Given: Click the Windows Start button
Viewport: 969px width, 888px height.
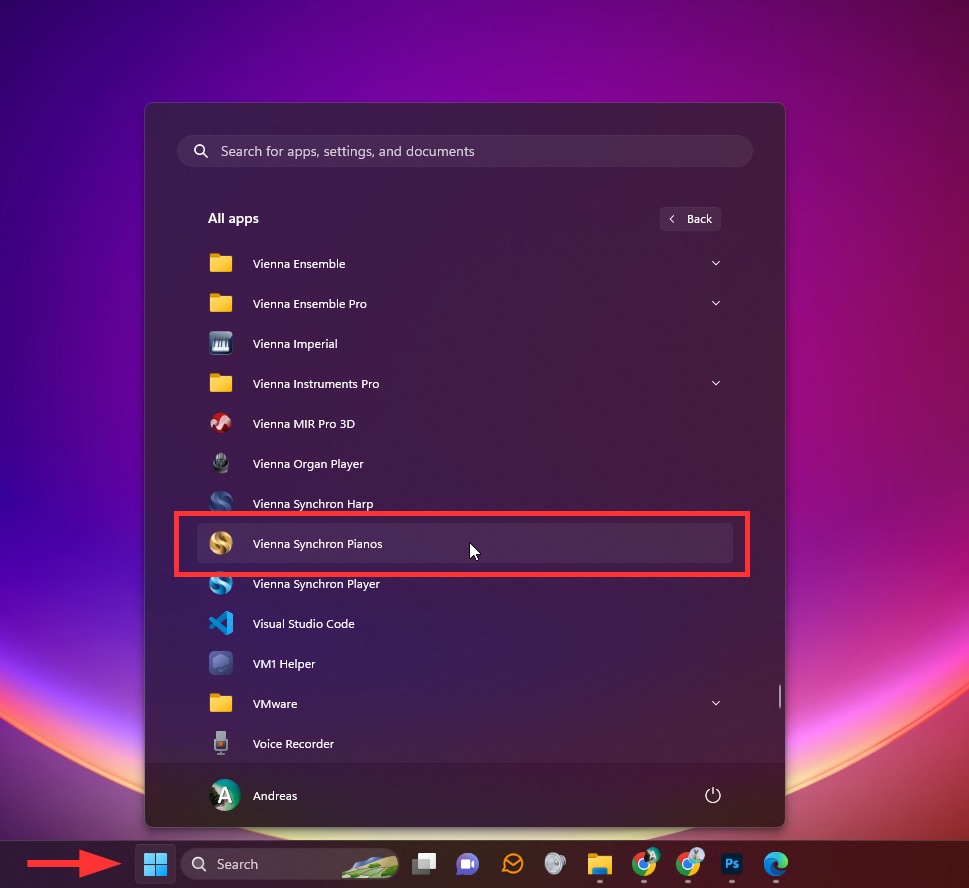Looking at the screenshot, I should [x=155, y=864].
